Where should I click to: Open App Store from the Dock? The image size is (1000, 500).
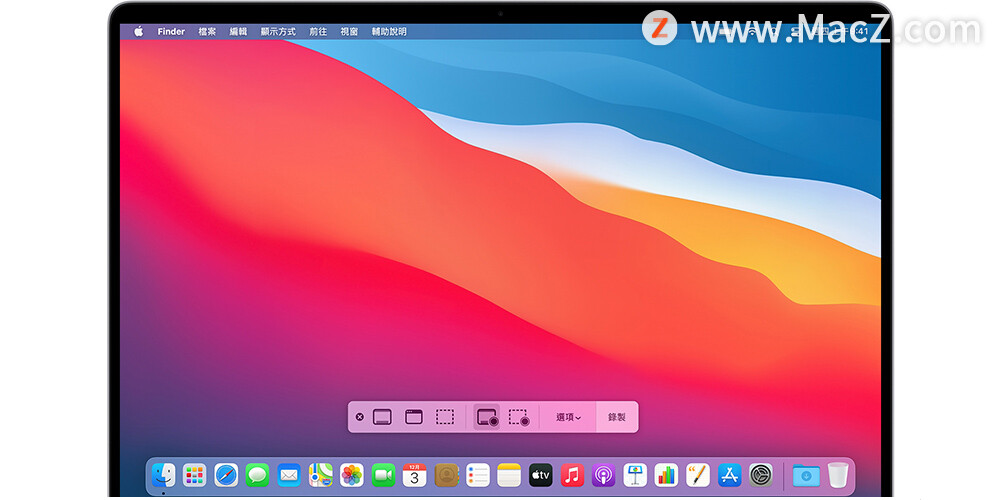pyautogui.click(x=730, y=475)
